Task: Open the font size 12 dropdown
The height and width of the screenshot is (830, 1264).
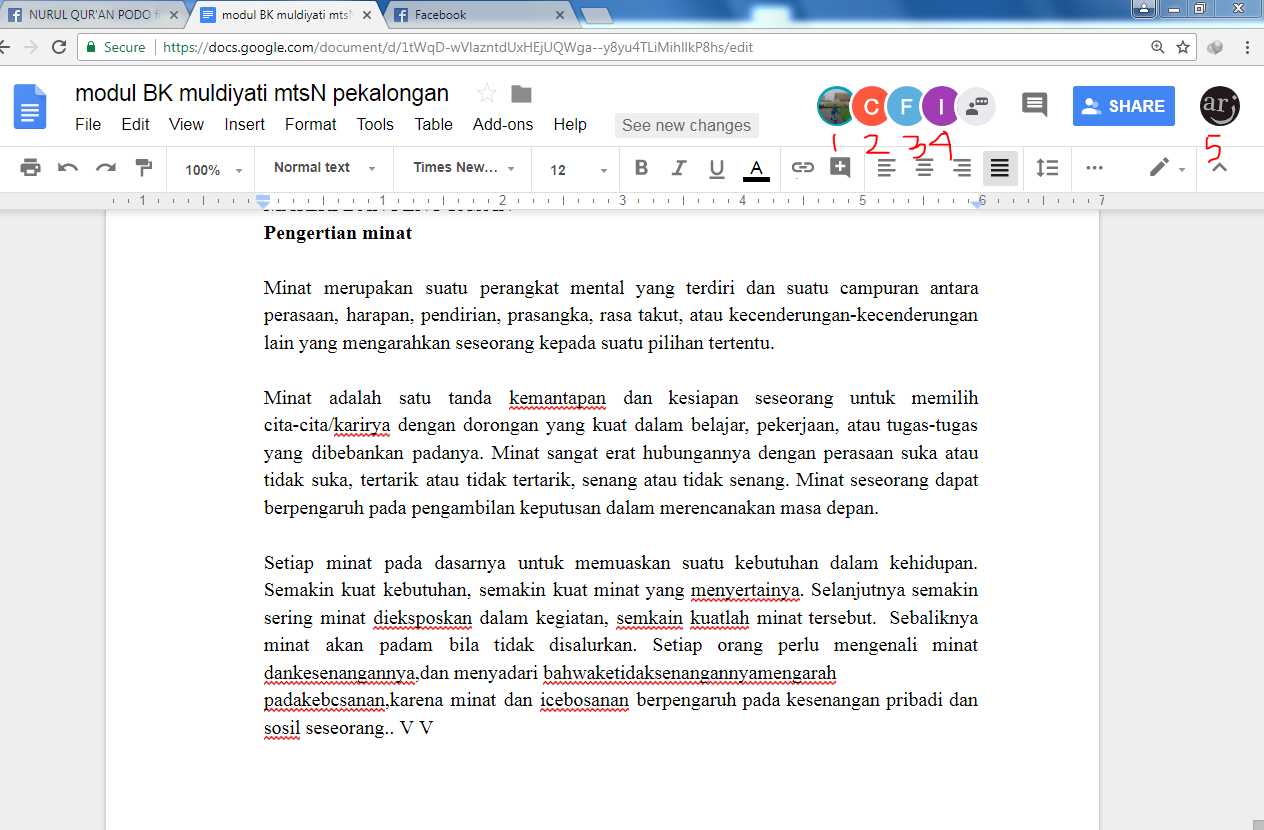Action: [x=577, y=169]
